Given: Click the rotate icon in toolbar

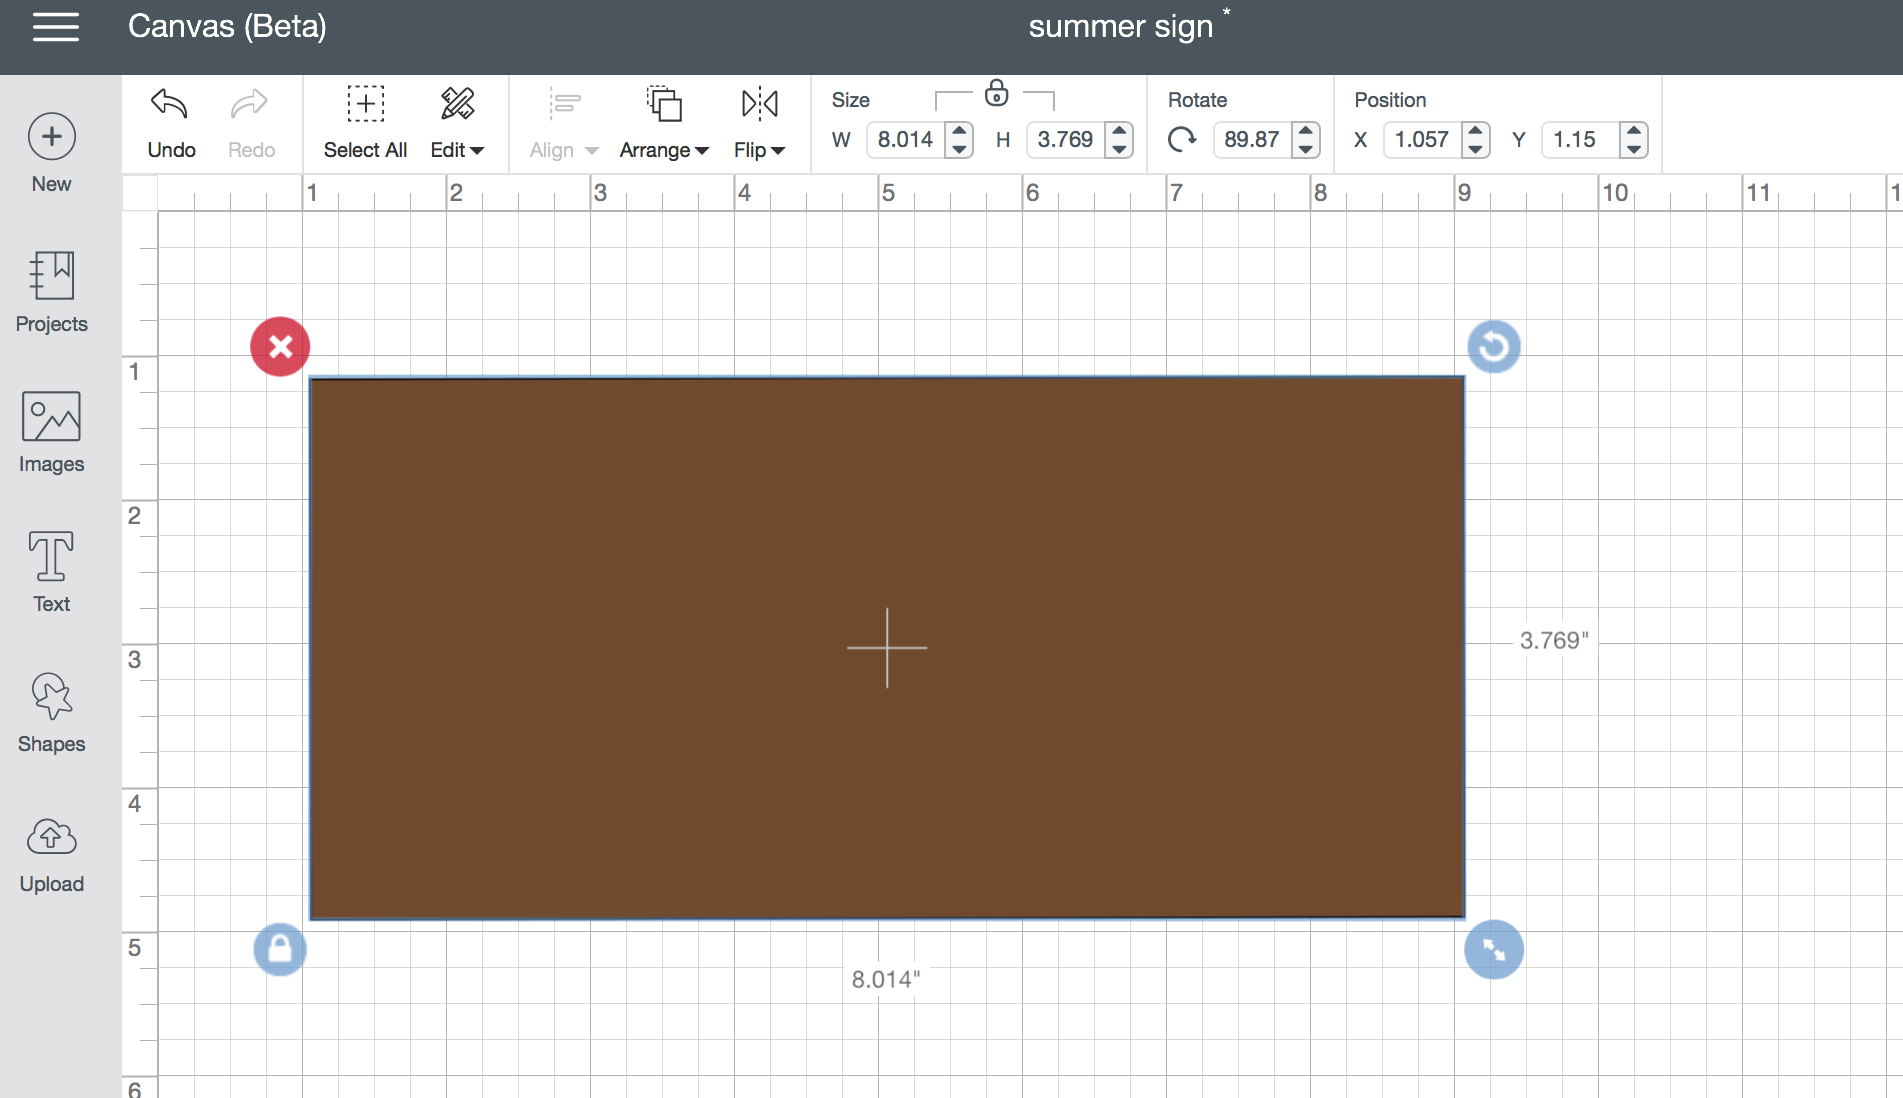Looking at the screenshot, I should click(x=1182, y=139).
